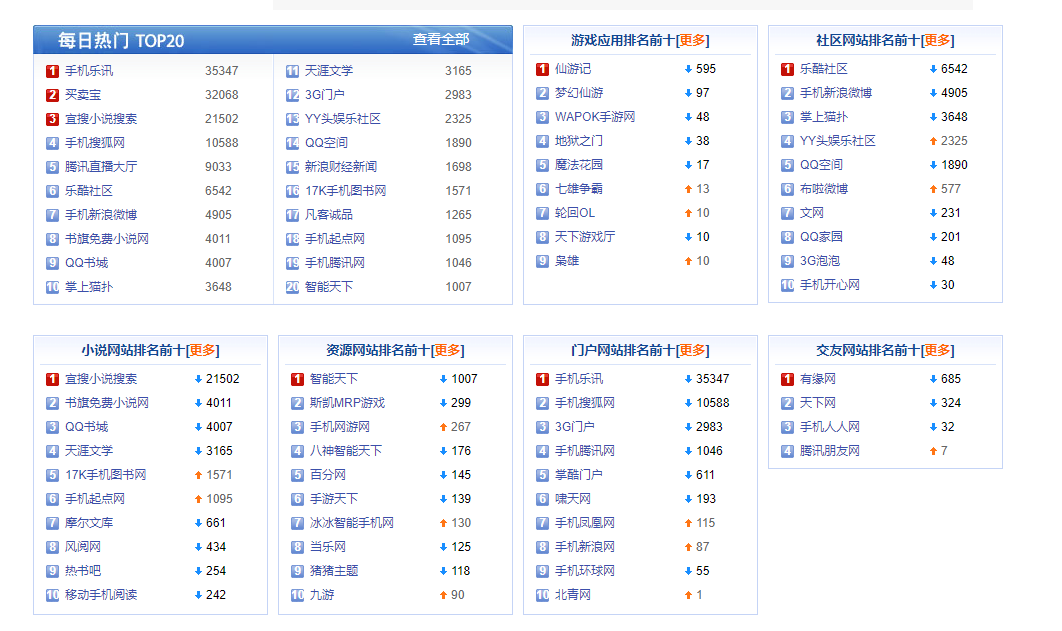1062x631 pixels.
Task: Open the 有缘网 dating site link
Action: [x=817, y=379]
